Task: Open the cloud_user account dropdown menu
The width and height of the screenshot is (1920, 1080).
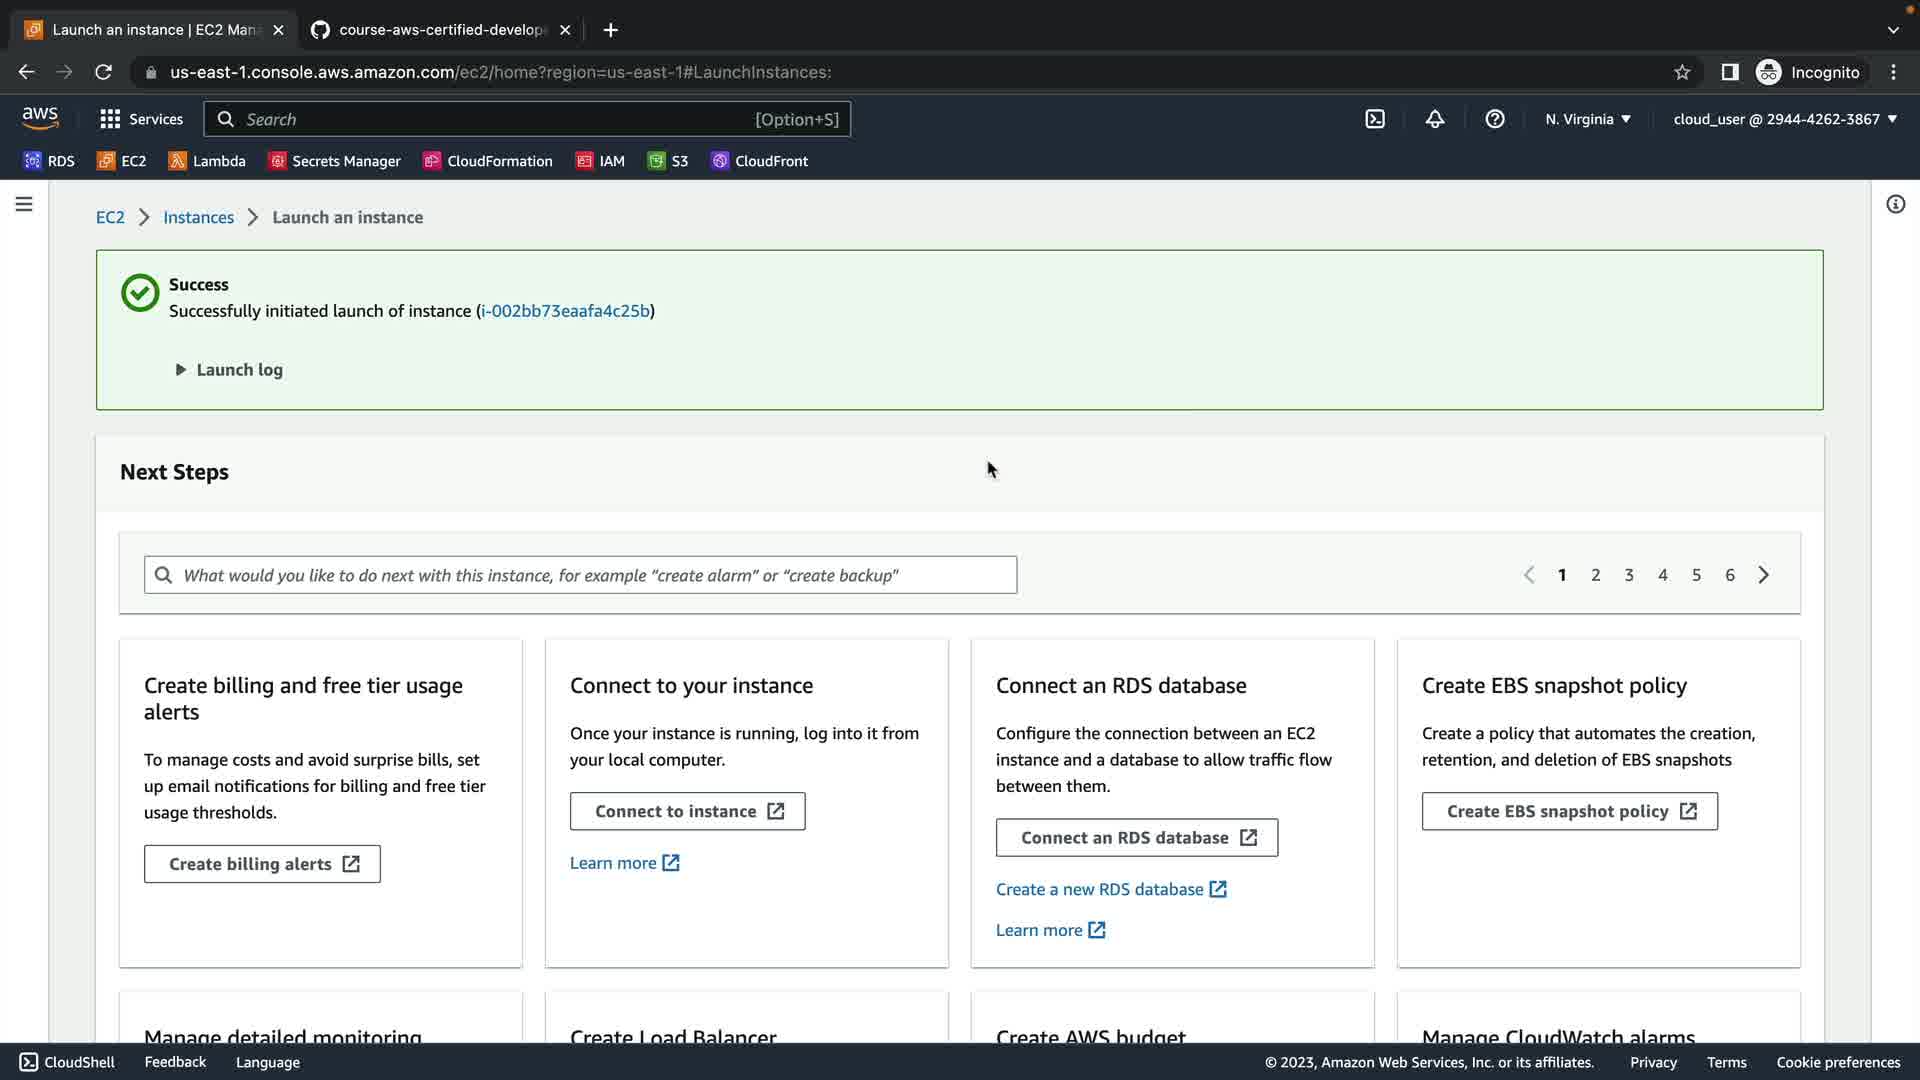Action: pyautogui.click(x=1785, y=119)
